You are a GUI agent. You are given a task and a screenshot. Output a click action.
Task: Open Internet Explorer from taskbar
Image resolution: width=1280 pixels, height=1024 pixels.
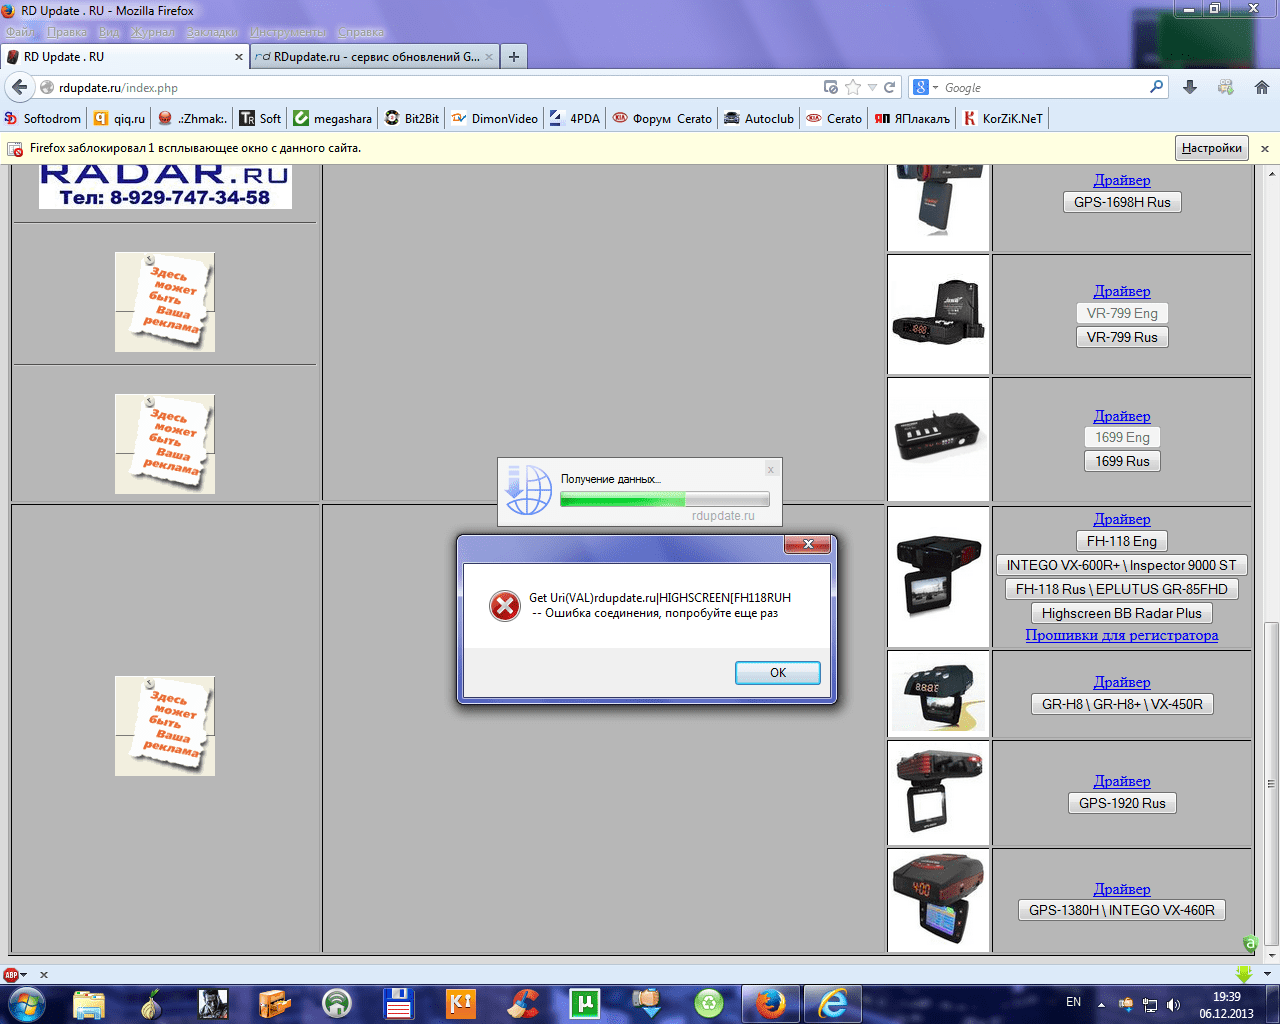832,1003
